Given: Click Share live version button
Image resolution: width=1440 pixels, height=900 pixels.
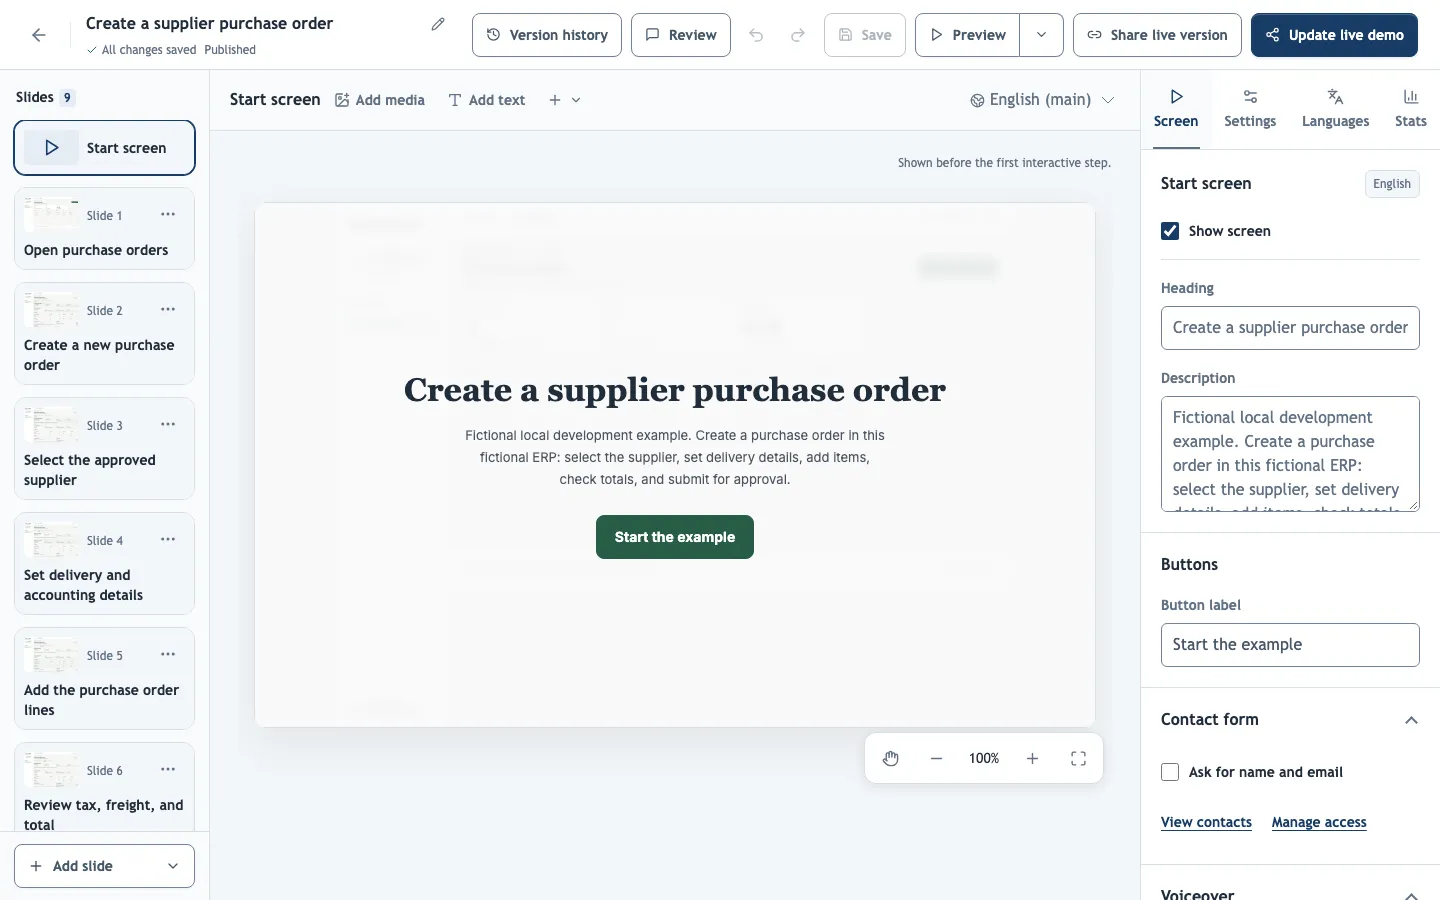Looking at the screenshot, I should tap(1157, 35).
